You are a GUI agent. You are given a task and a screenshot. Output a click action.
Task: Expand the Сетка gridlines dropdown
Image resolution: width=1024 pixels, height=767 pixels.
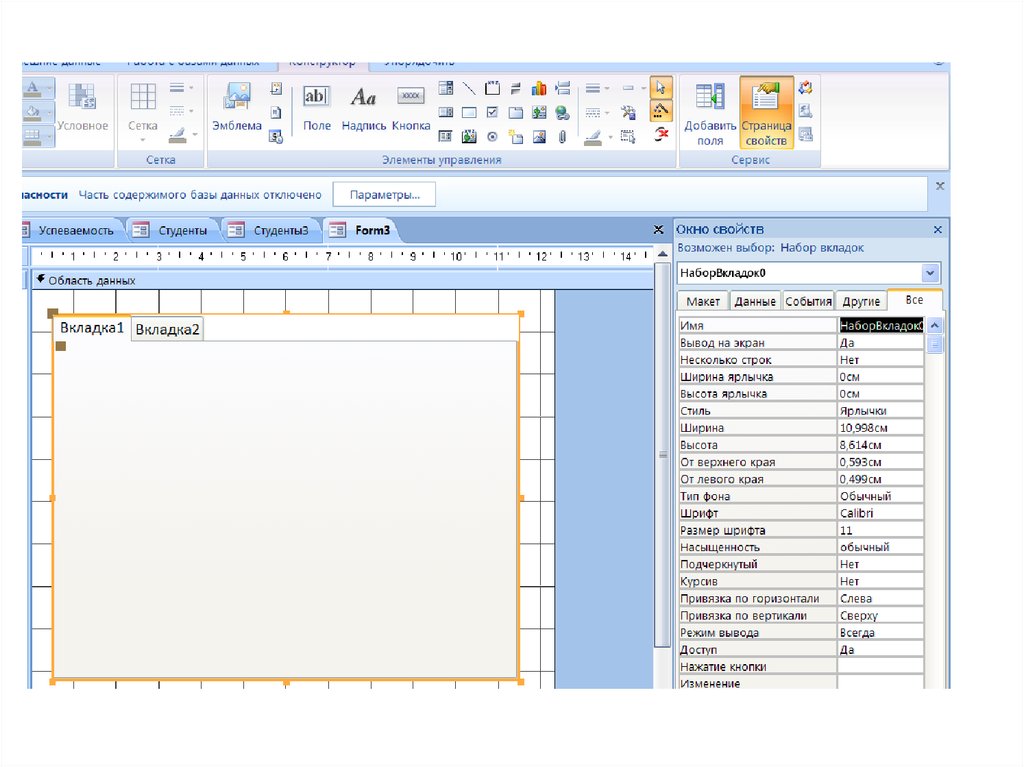click(x=143, y=140)
